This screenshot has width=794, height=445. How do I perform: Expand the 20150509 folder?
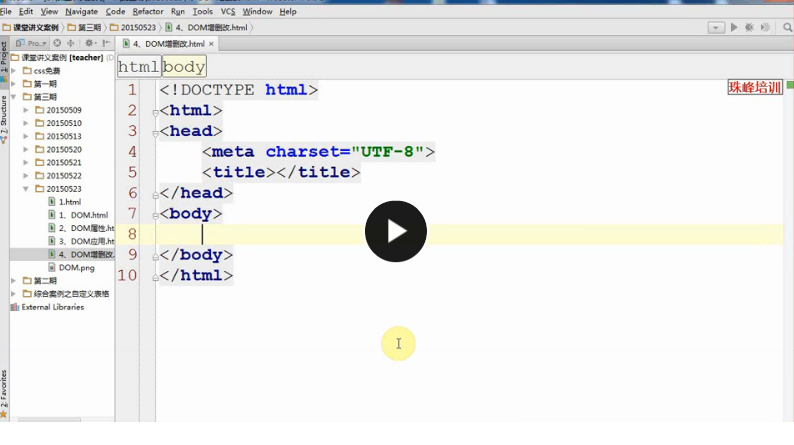26,110
